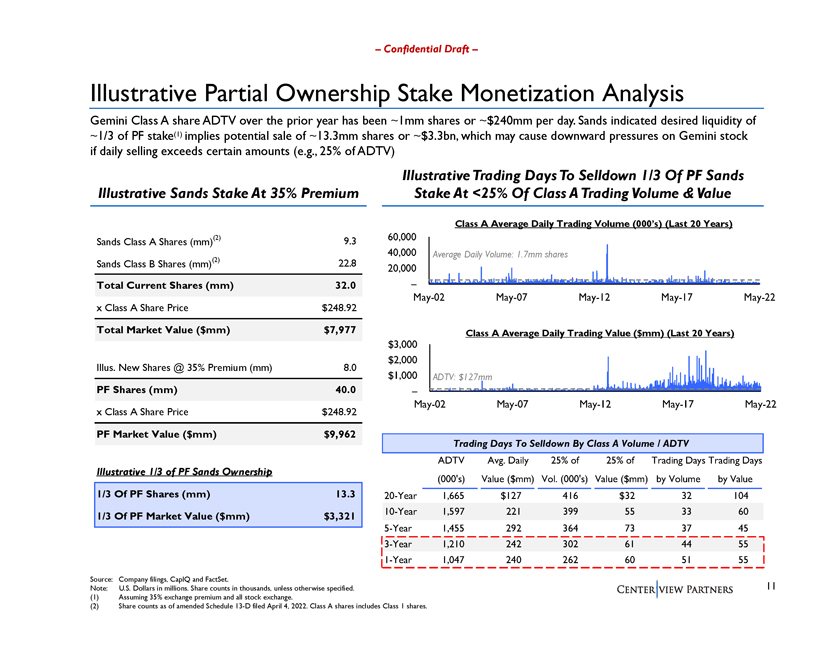Image resolution: width=840 pixels, height=649 pixels.
Task: Click the 'Confidential Draft' header text
Action: [x=426, y=49]
